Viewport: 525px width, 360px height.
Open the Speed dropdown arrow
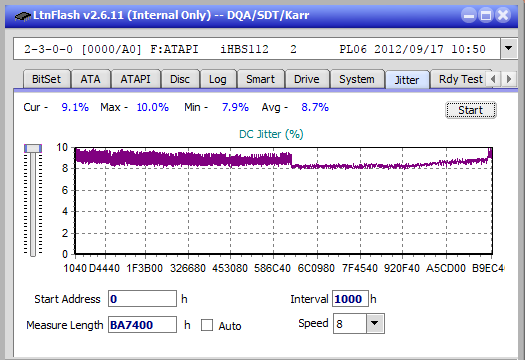tap(375, 323)
